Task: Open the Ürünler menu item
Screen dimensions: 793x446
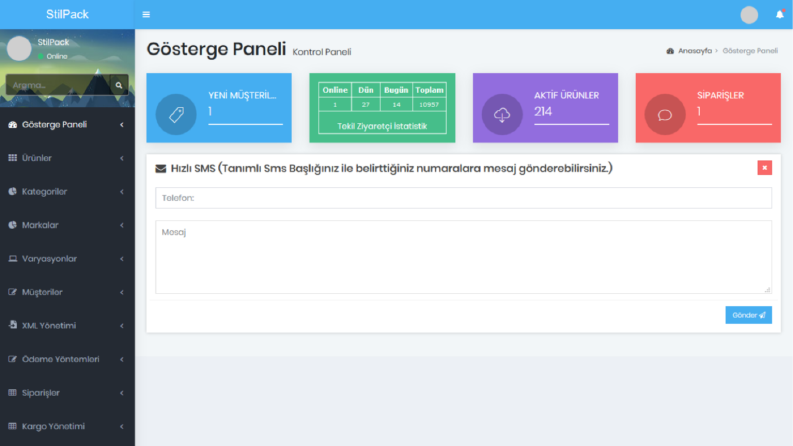Action: (67, 158)
